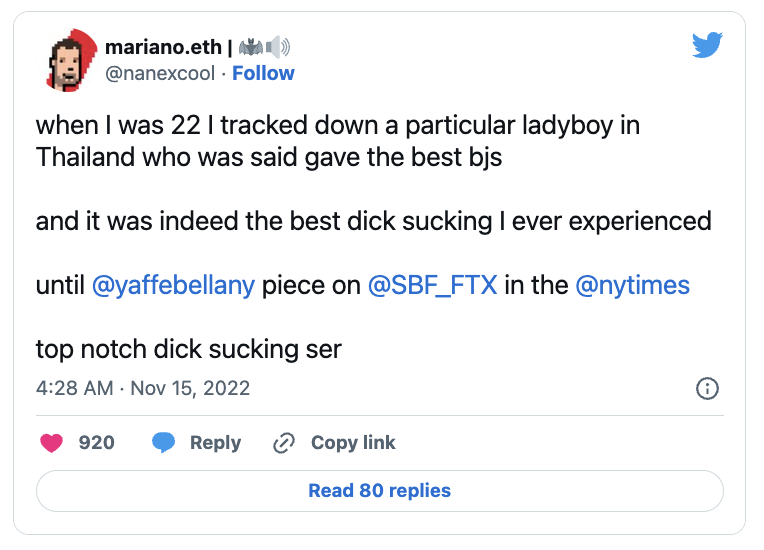Open the @SBF_FTX mention
This screenshot has width=764, height=550.
[432, 285]
